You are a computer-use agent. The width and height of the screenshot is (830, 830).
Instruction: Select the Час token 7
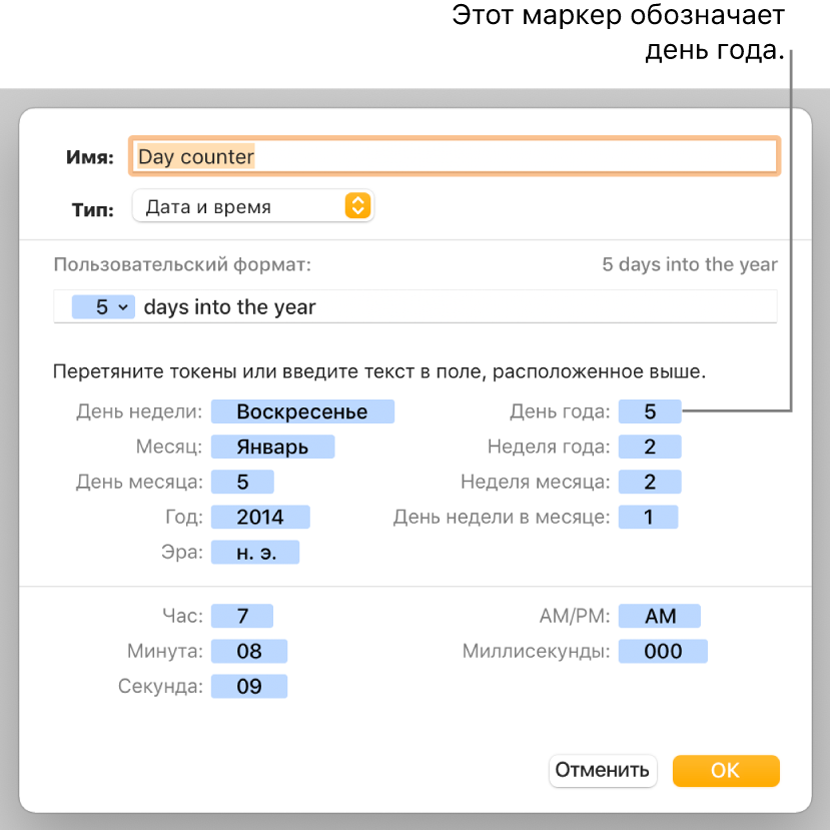242,616
